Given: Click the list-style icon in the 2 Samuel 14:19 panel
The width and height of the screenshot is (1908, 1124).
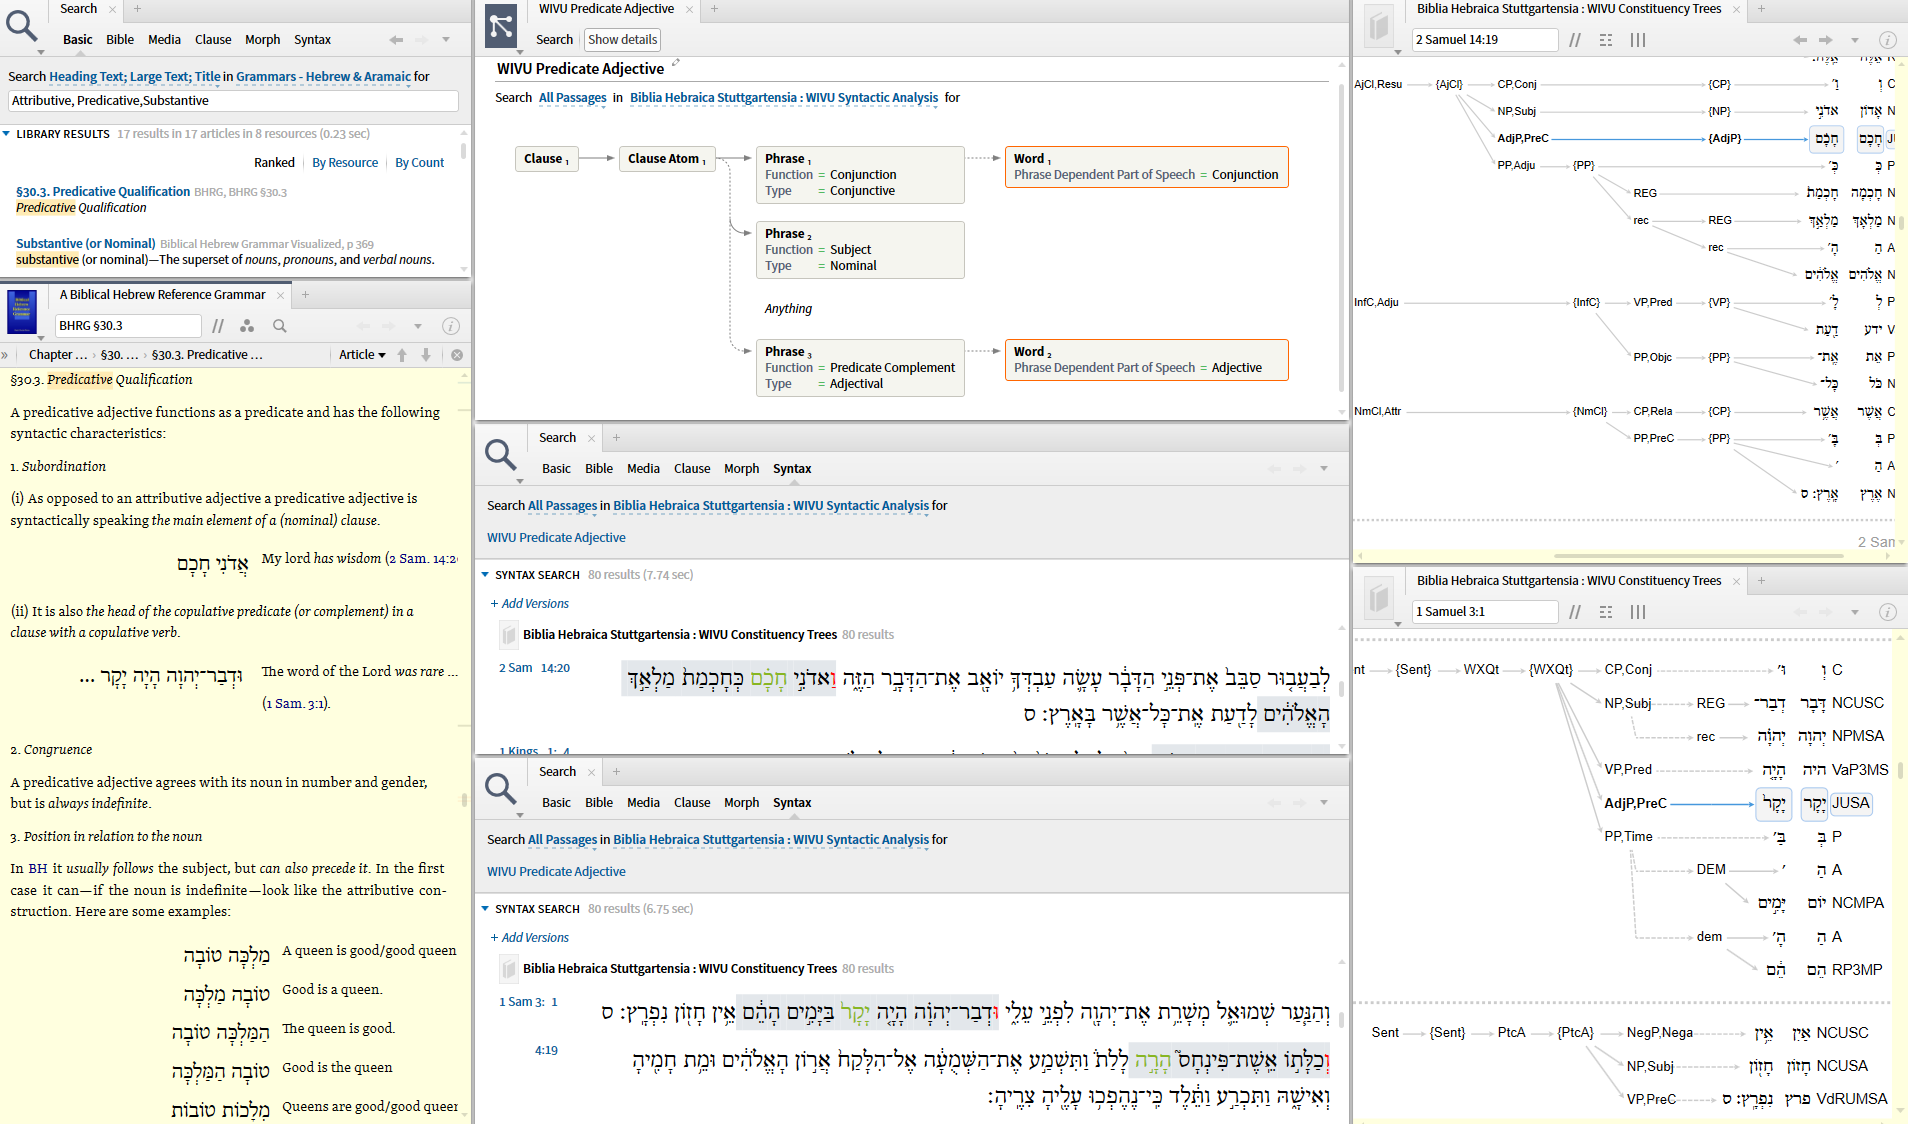Looking at the screenshot, I should [x=1606, y=40].
